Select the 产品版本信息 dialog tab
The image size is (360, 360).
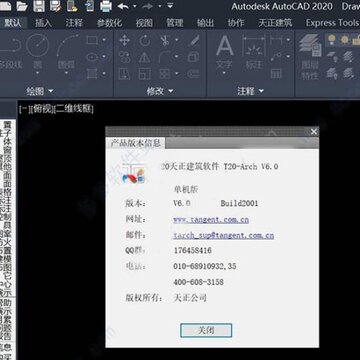point(135,143)
